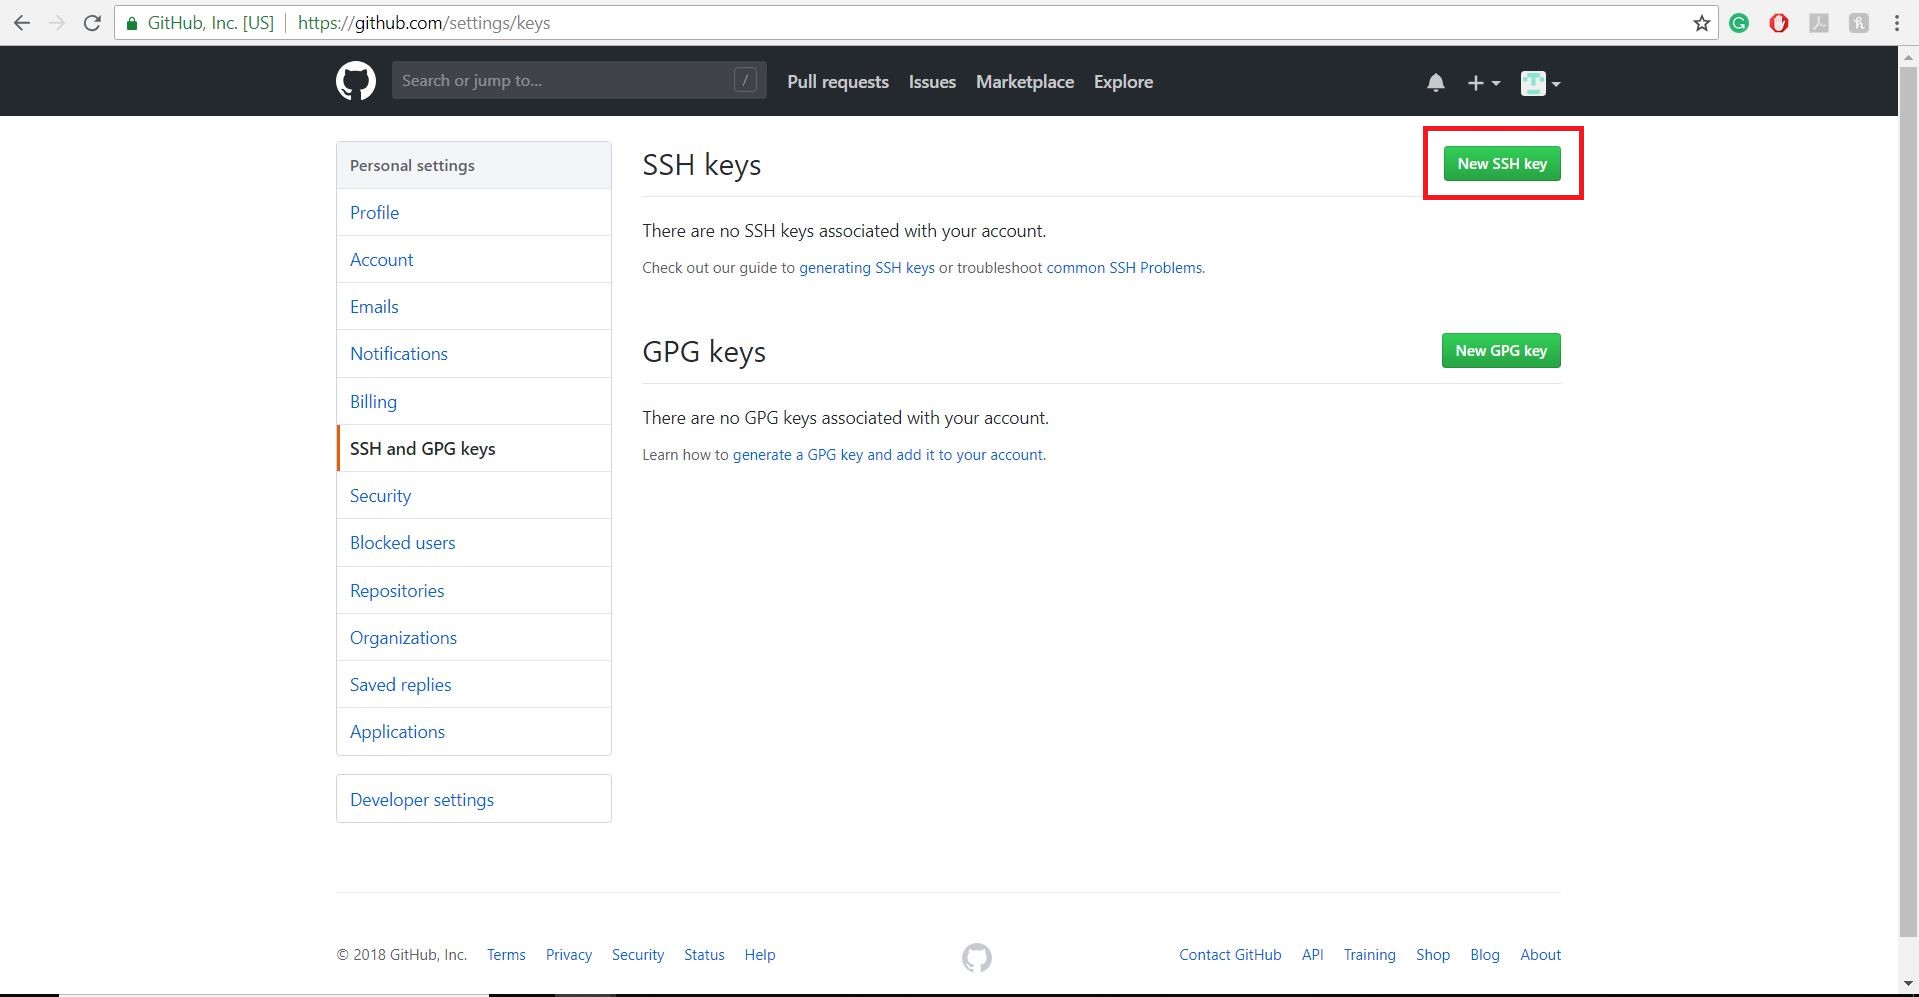1919x997 pixels.
Task: Reload the page
Action: click(x=92, y=23)
